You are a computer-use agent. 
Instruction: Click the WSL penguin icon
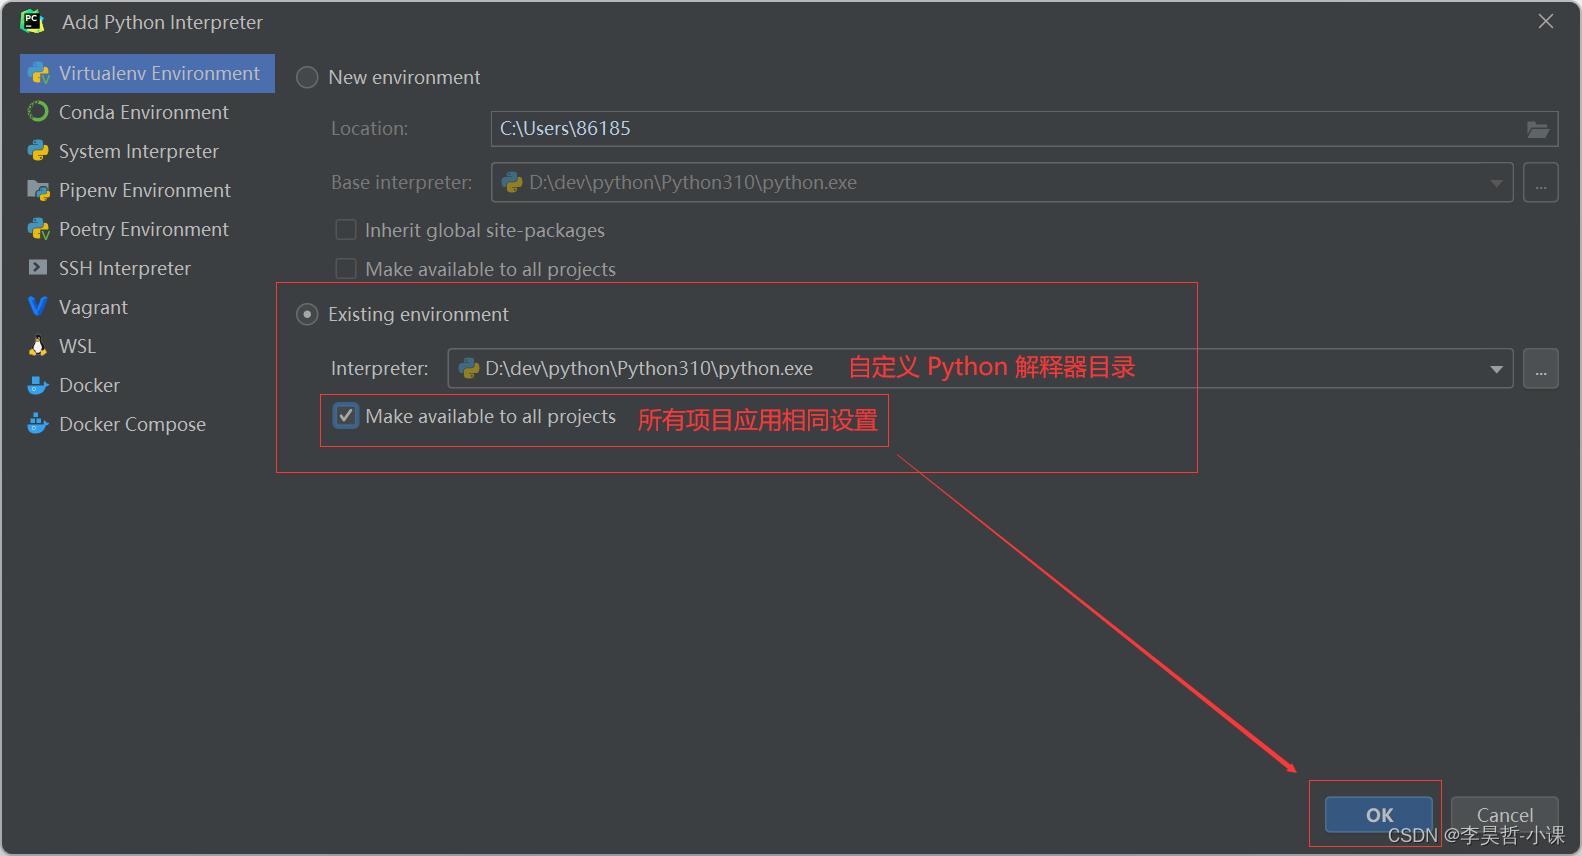pyautogui.click(x=38, y=346)
